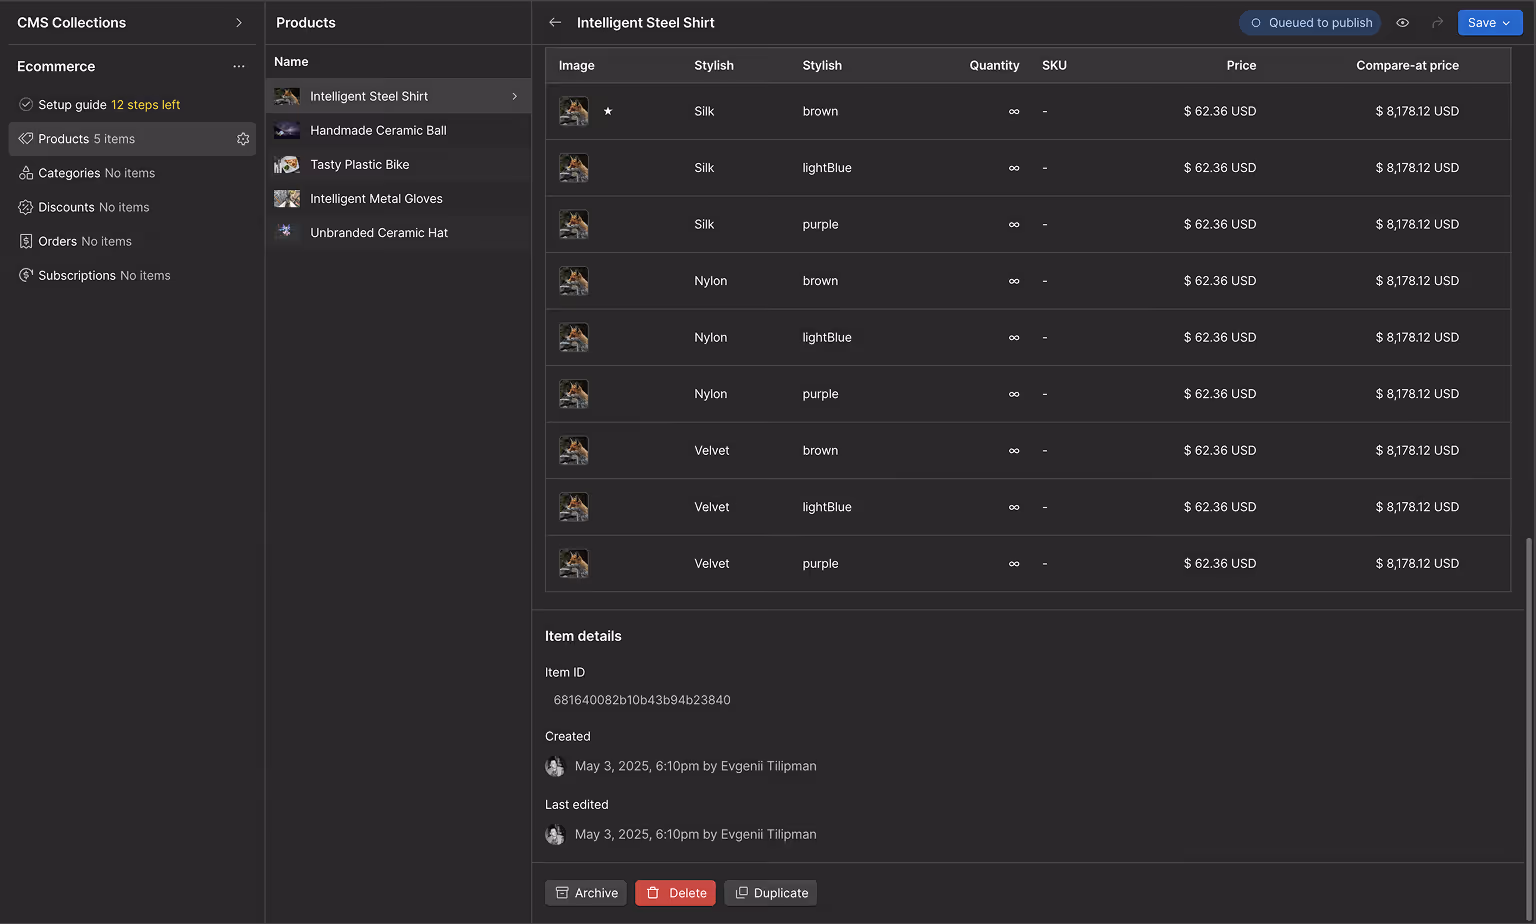Click the Queued to publish status
The image size is (1536, 924).
pyautogui.click(x=1309, y=22)
